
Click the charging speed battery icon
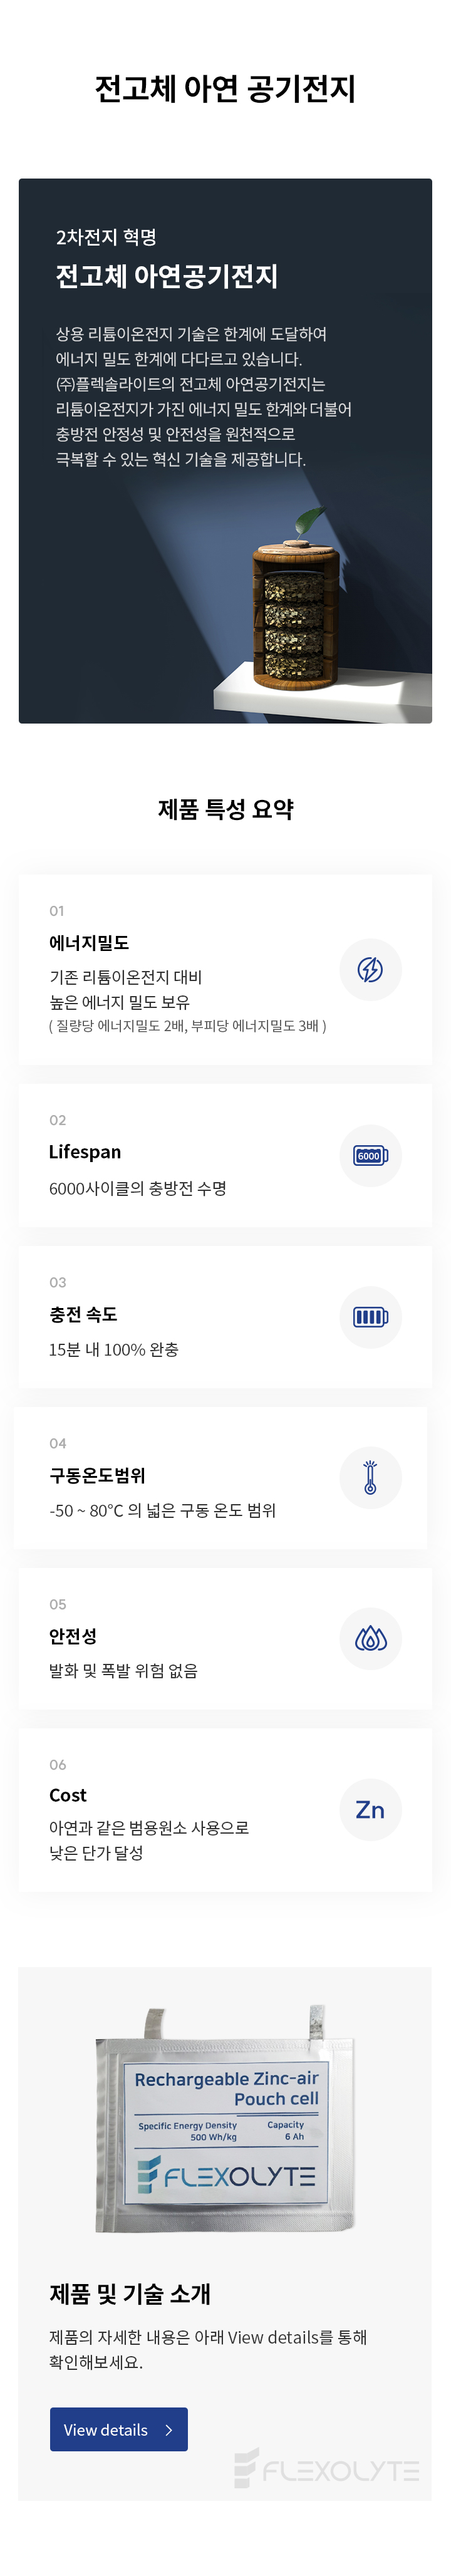pyautogui.click(x=370, y=1316)
